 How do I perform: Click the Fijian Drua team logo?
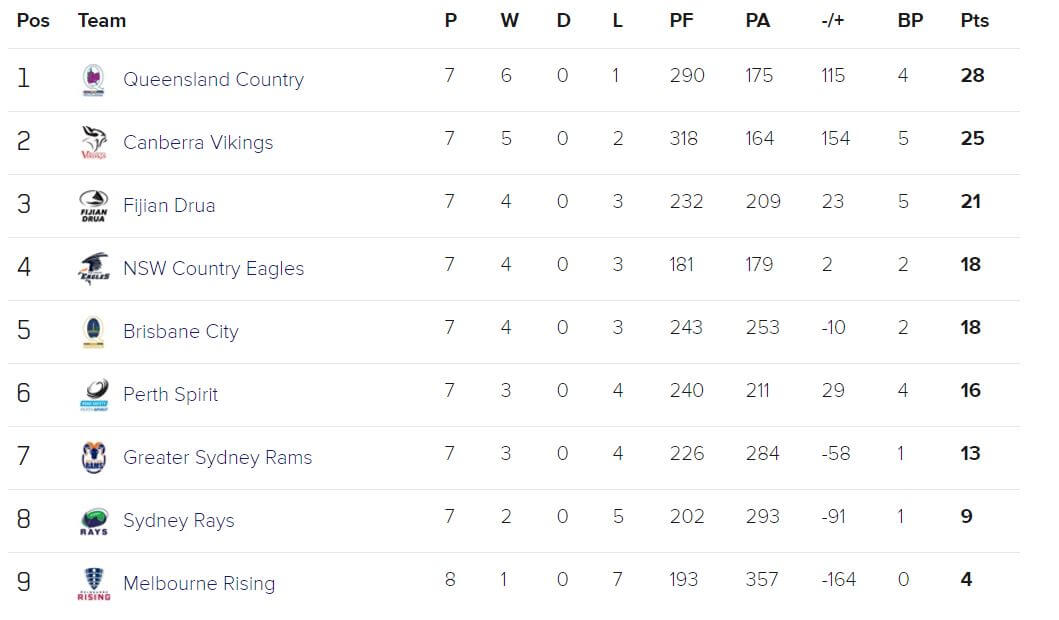coord(93,205)
